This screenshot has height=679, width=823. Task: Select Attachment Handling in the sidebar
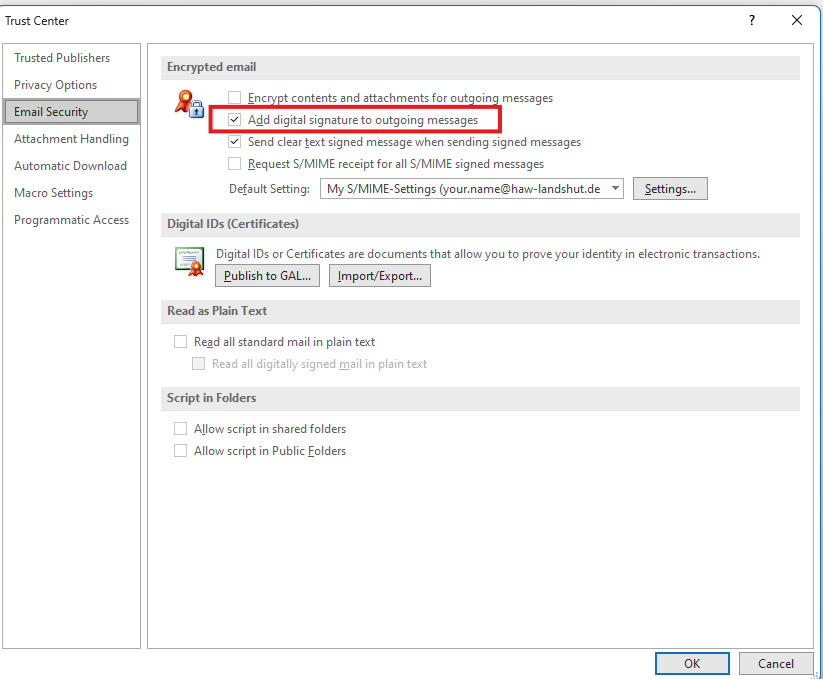click(71, 139)
